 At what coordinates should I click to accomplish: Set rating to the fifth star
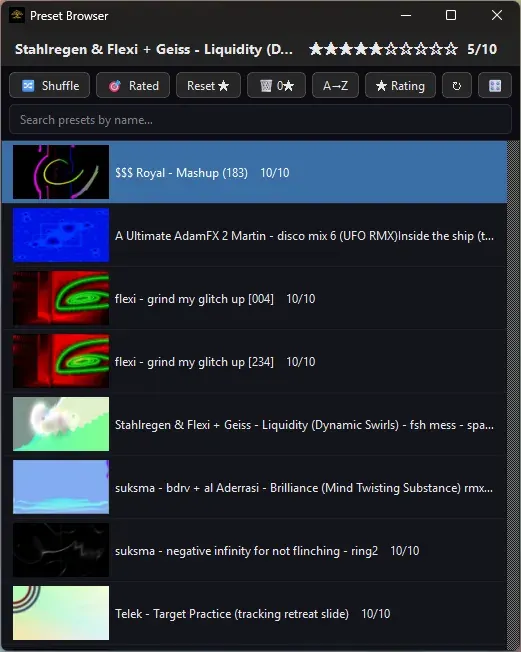tap(376, 49)
